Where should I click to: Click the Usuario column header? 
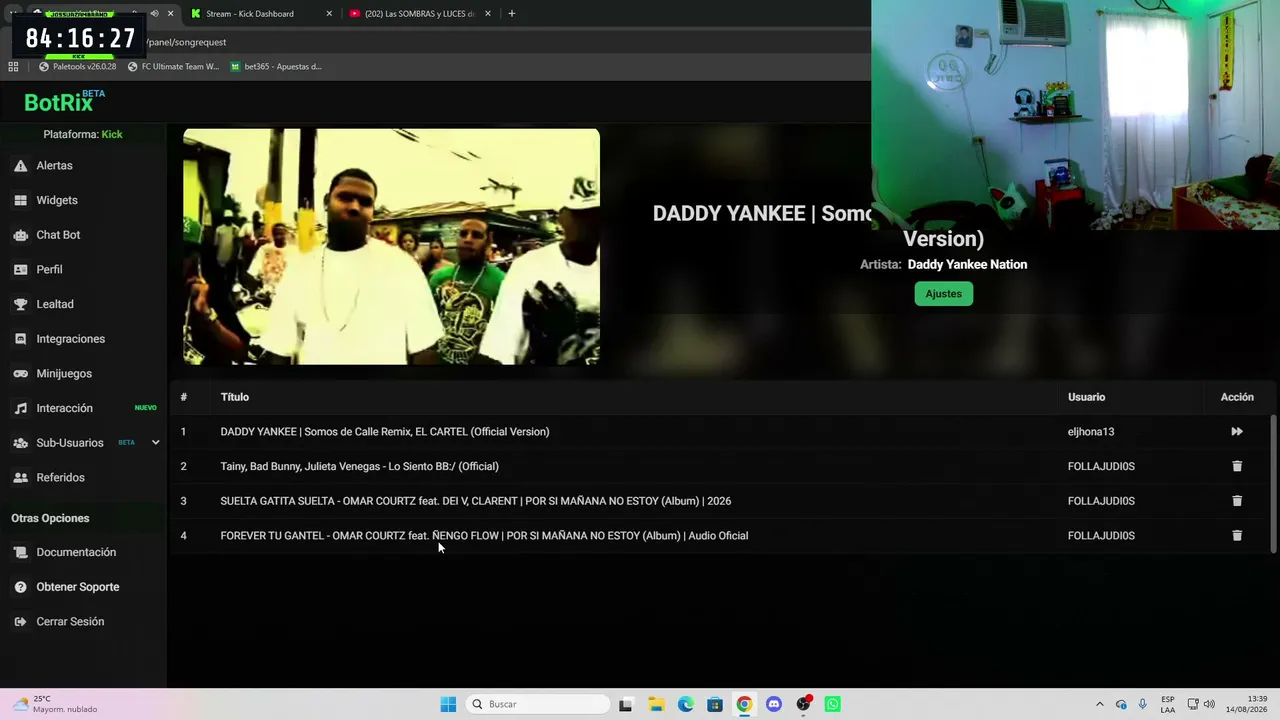(1086, 397)
